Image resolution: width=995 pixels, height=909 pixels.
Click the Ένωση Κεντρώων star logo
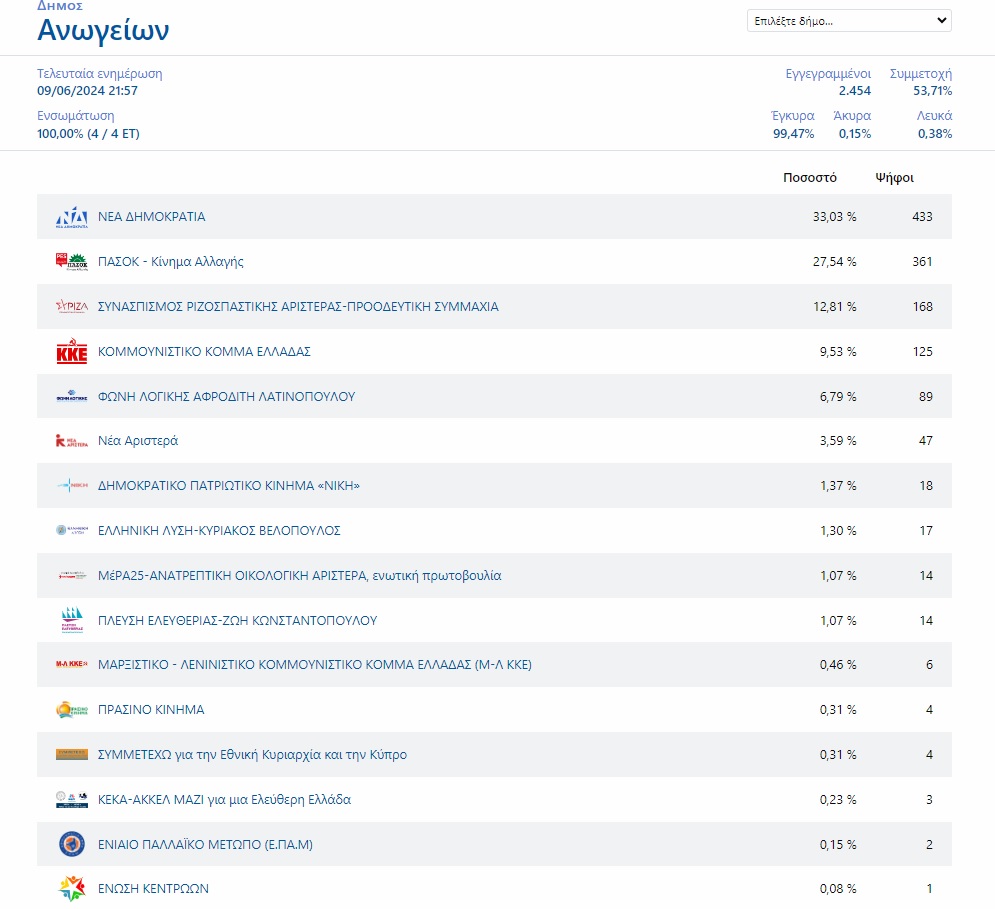coord(72,889)
